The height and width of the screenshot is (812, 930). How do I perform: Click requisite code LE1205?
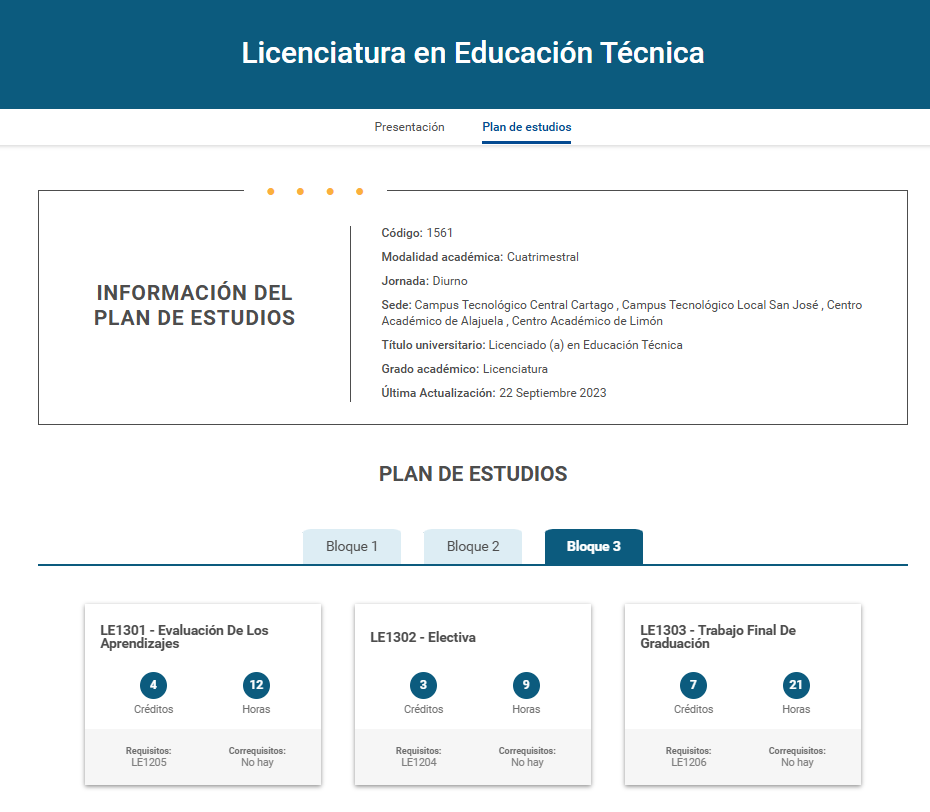pos(149,762)
